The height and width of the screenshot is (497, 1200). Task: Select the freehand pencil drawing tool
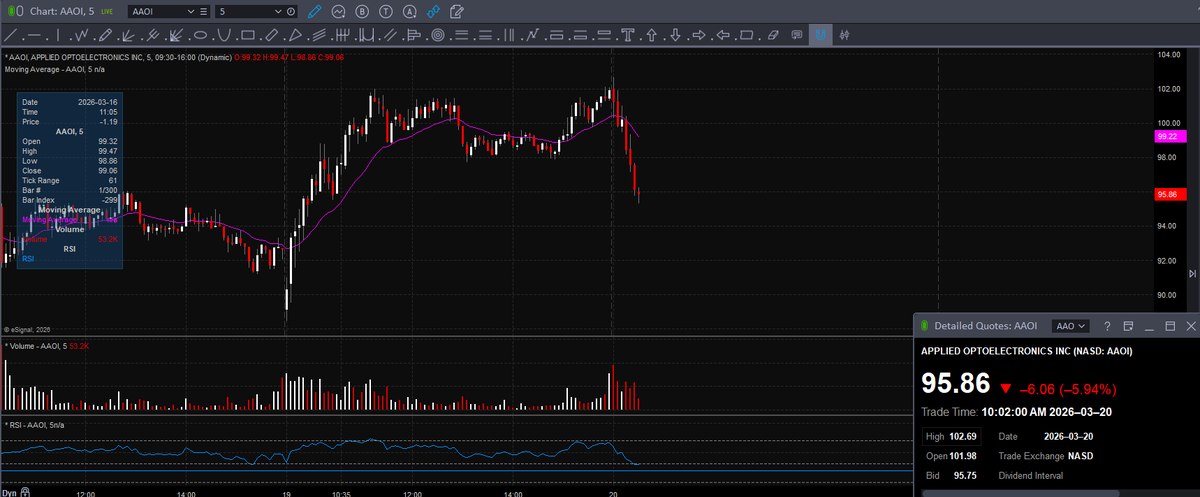pyautogui.click(x=105, y=35)
